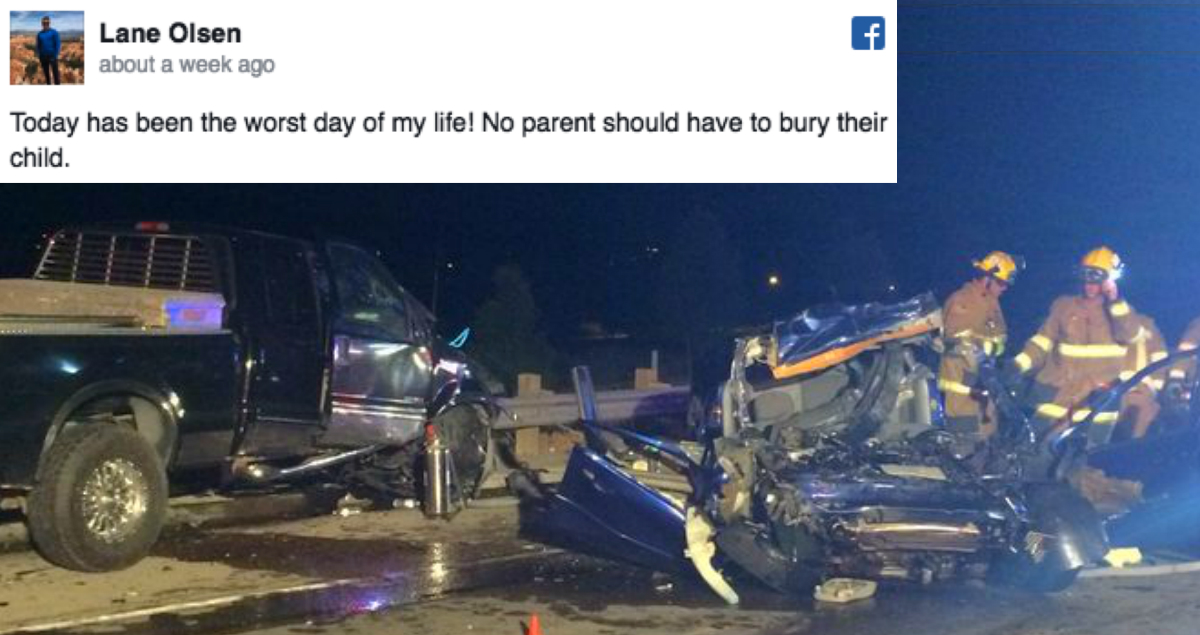This screenshot has height=635, width=1200.
Task: Open the crash scene photo
Action: tap(600, 408)
